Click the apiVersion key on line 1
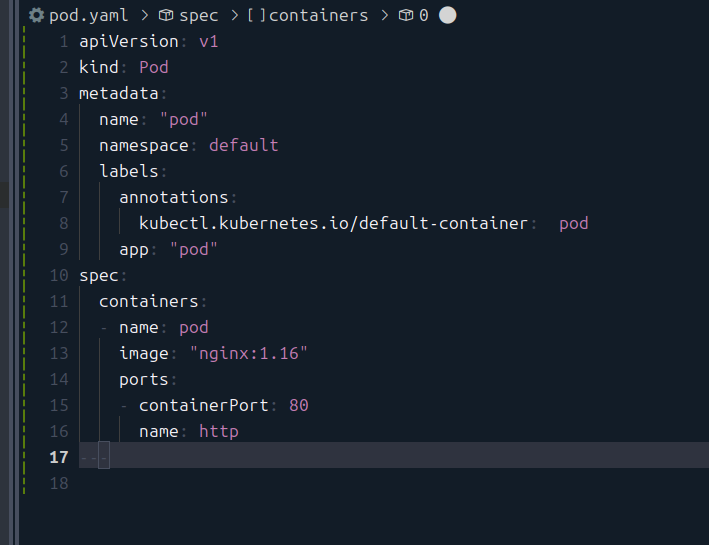 point(129,41)
